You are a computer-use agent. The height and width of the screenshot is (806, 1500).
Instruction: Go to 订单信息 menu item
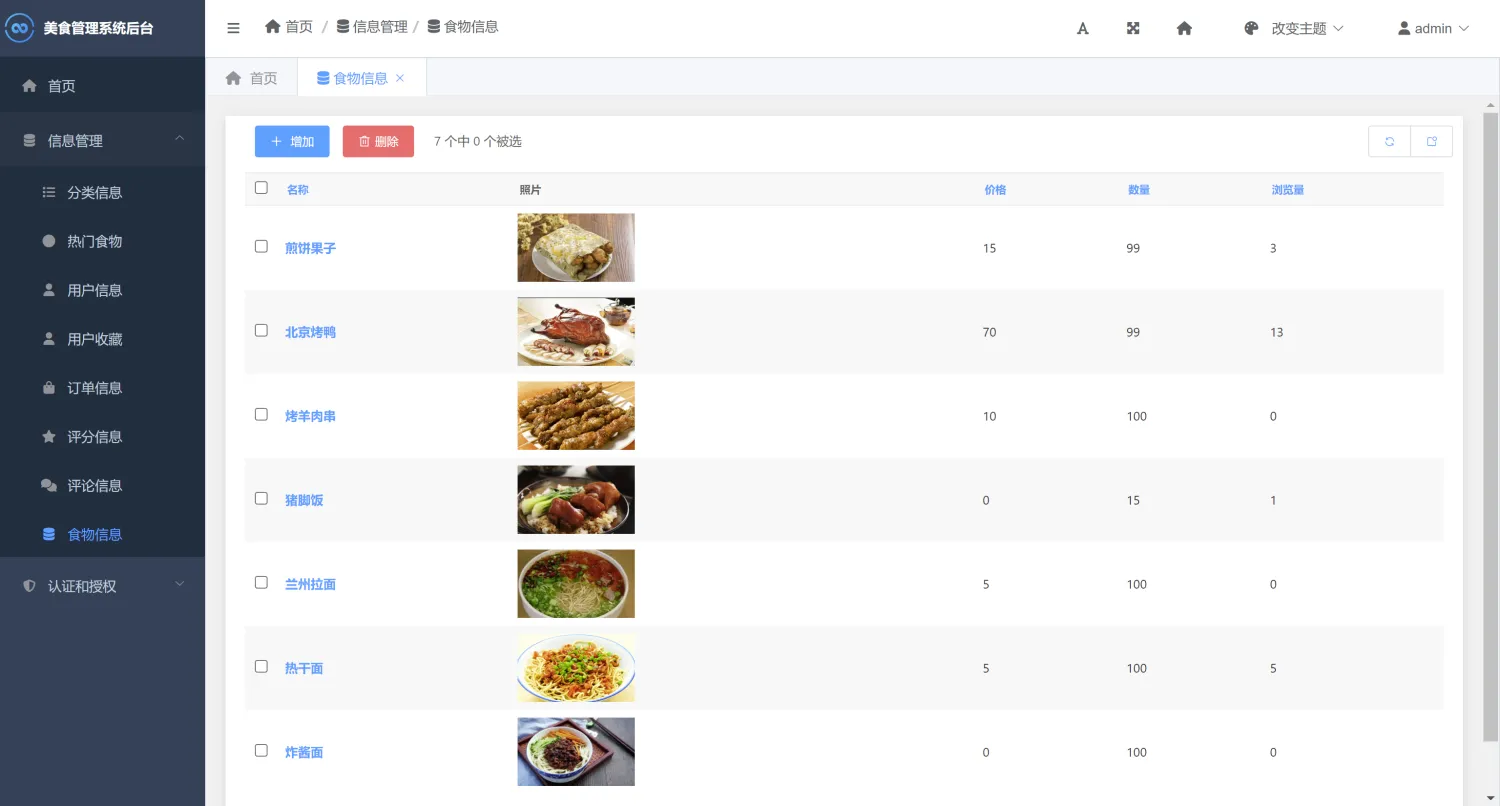click(x=95, y=388)
